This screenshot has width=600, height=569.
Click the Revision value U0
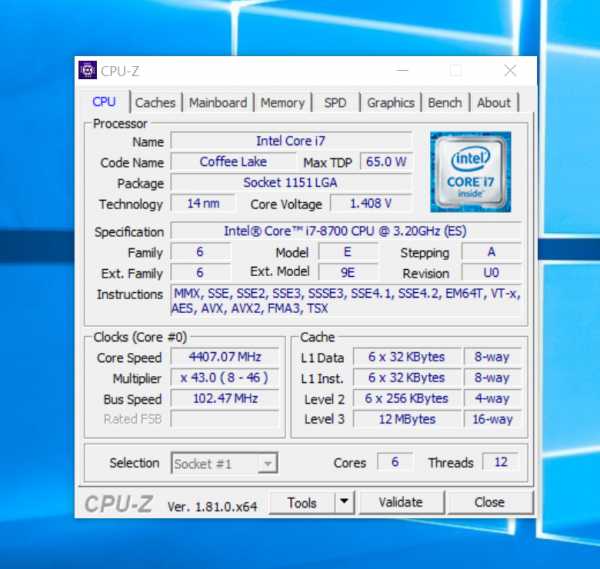pyautogui.click(x=491, y=272)
